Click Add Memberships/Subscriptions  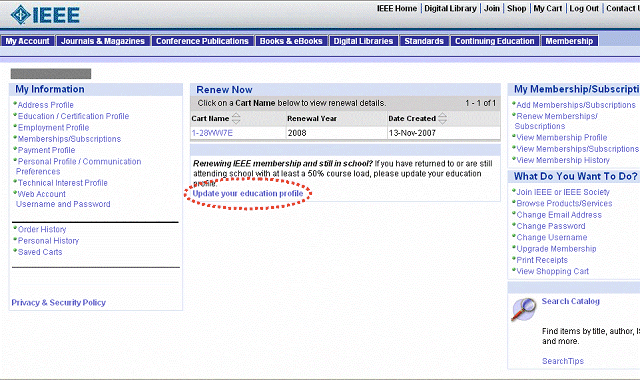[x=576, y=105]
